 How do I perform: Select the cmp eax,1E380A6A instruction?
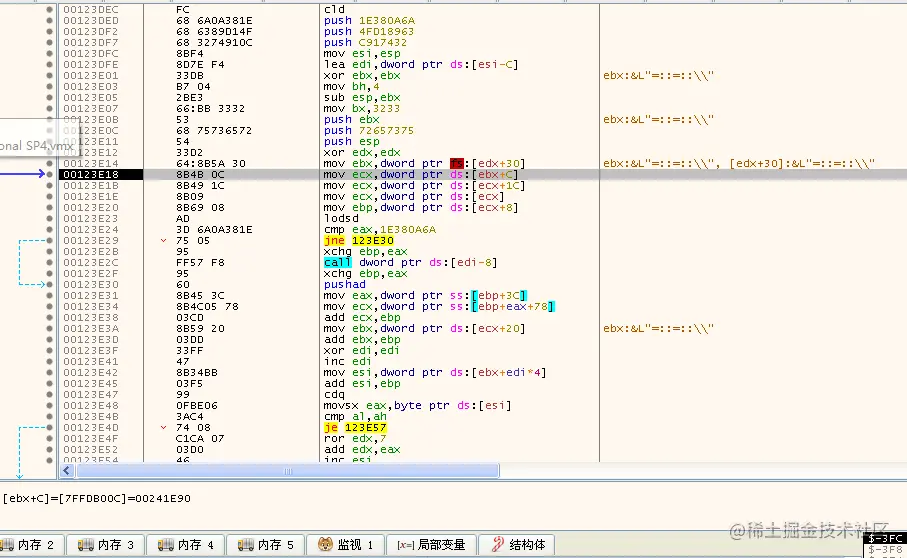[379, 230]
